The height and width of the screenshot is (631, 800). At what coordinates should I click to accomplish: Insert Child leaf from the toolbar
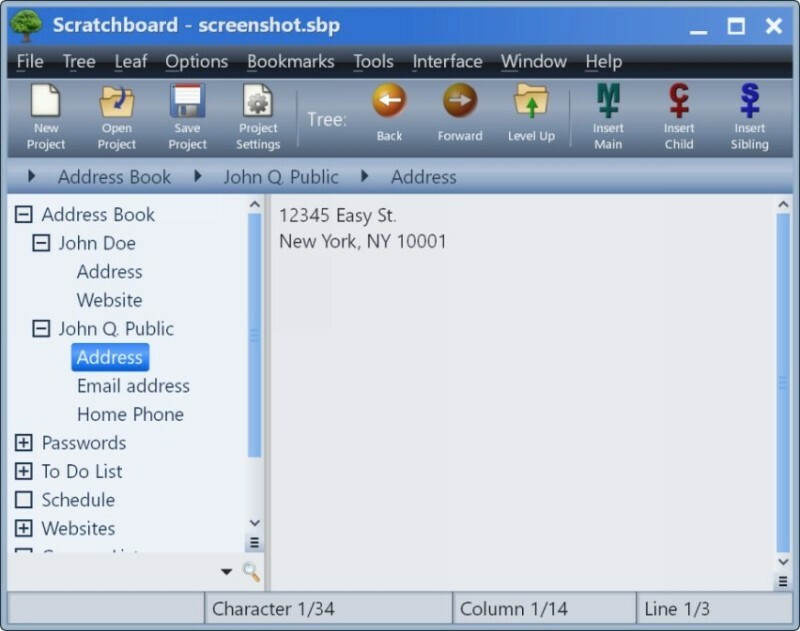679,101
